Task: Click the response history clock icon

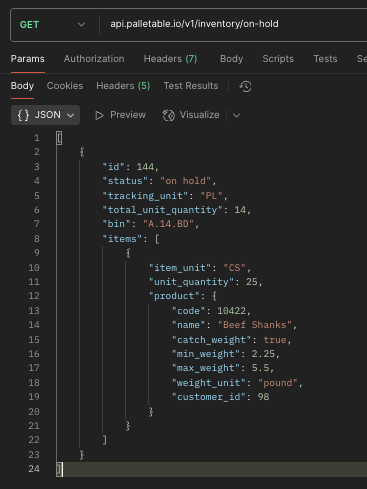Action: tap(245, 86)
